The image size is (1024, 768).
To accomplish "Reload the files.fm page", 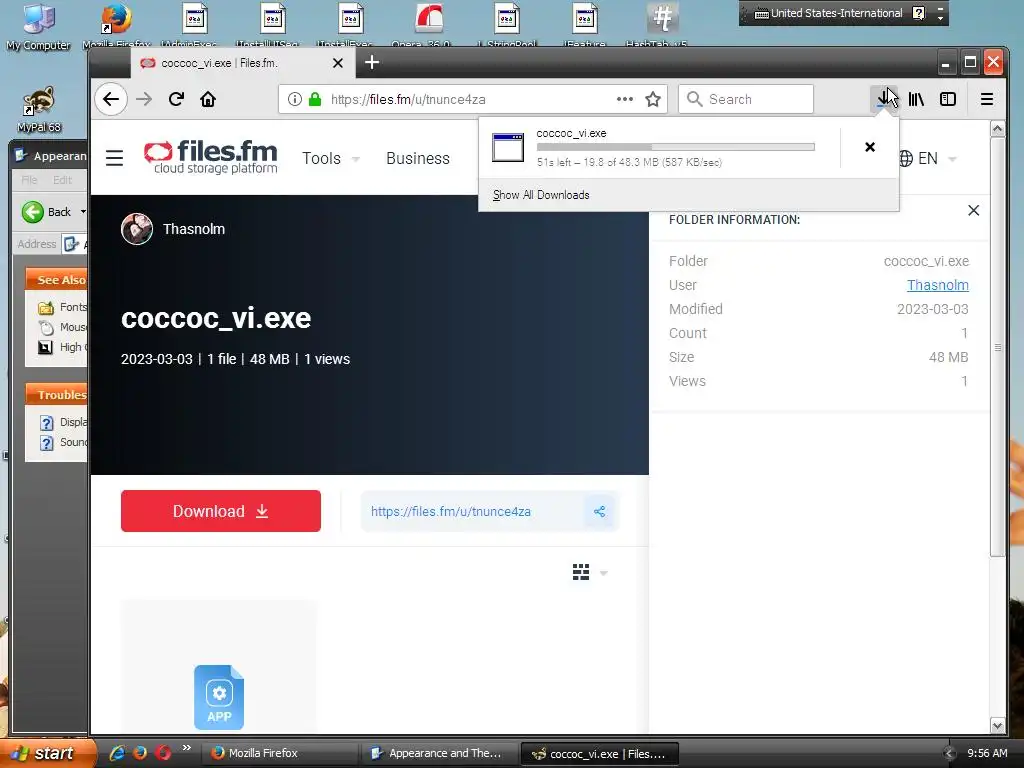I will coord(176,99).
